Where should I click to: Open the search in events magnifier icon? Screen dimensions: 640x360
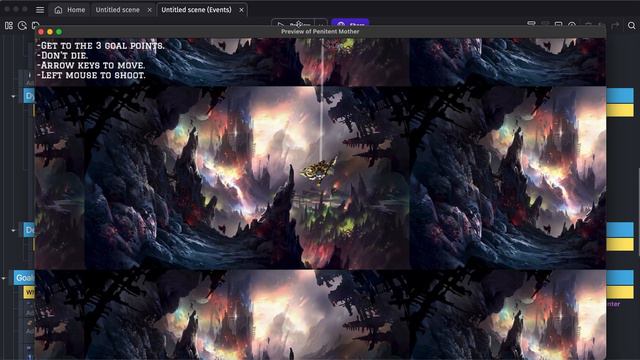pos(631,26)
